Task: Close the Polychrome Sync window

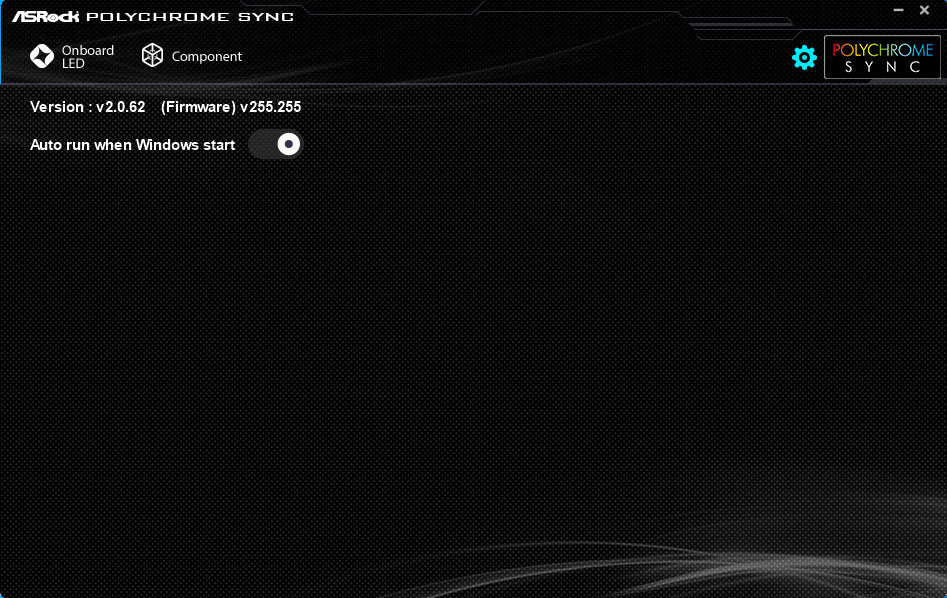Action: click(924, 10)
